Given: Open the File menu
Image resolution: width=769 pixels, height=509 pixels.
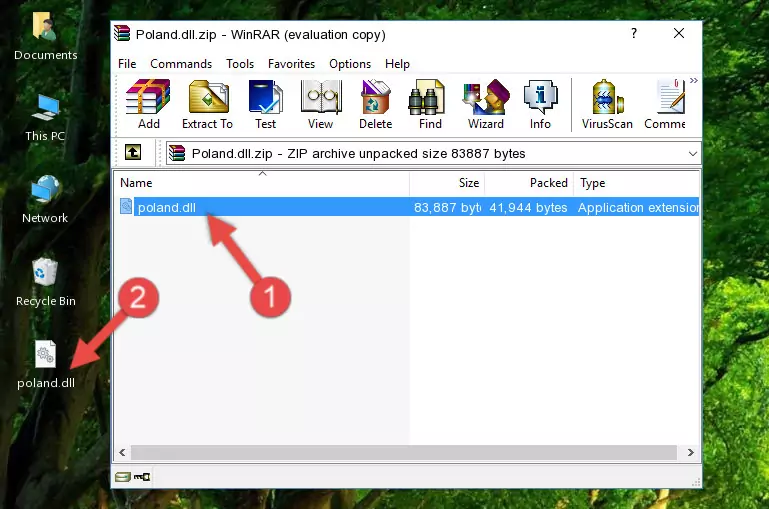Looking at the screenshot, I should point(127,64).
